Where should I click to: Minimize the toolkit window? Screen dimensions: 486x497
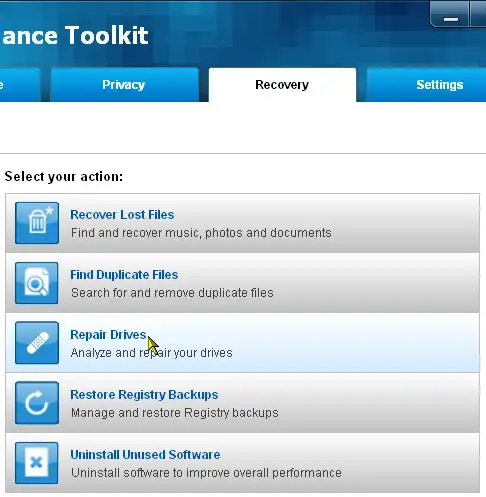pyautogui.click(x=450, y=15)
